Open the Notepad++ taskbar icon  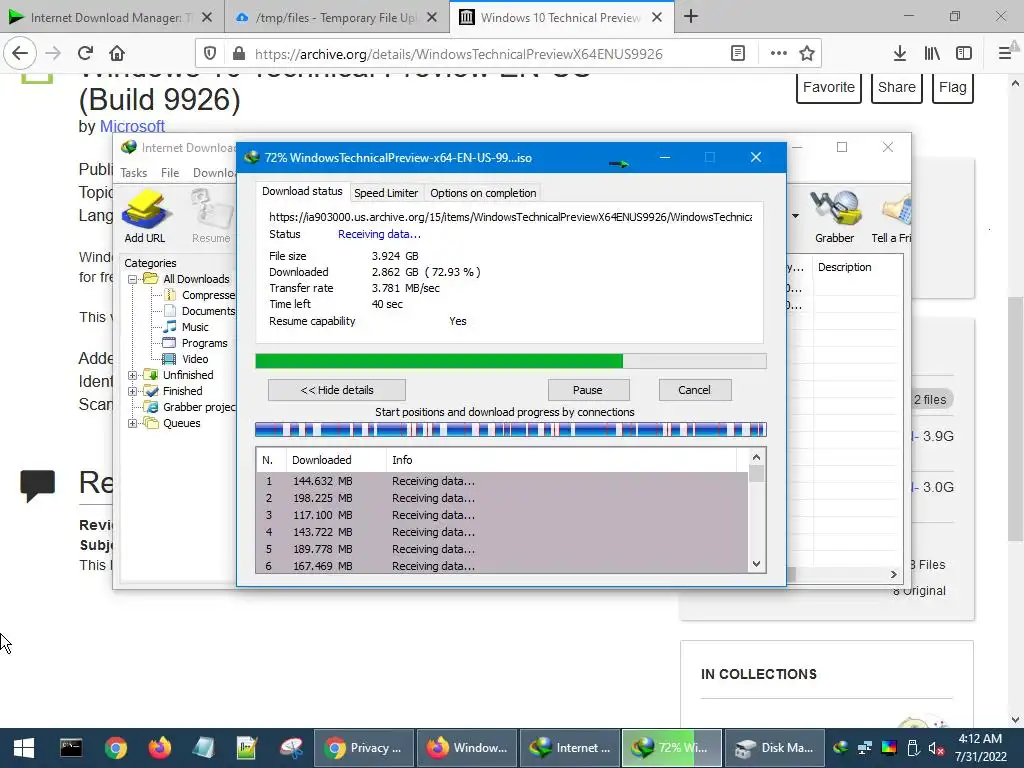click(247, 748)
